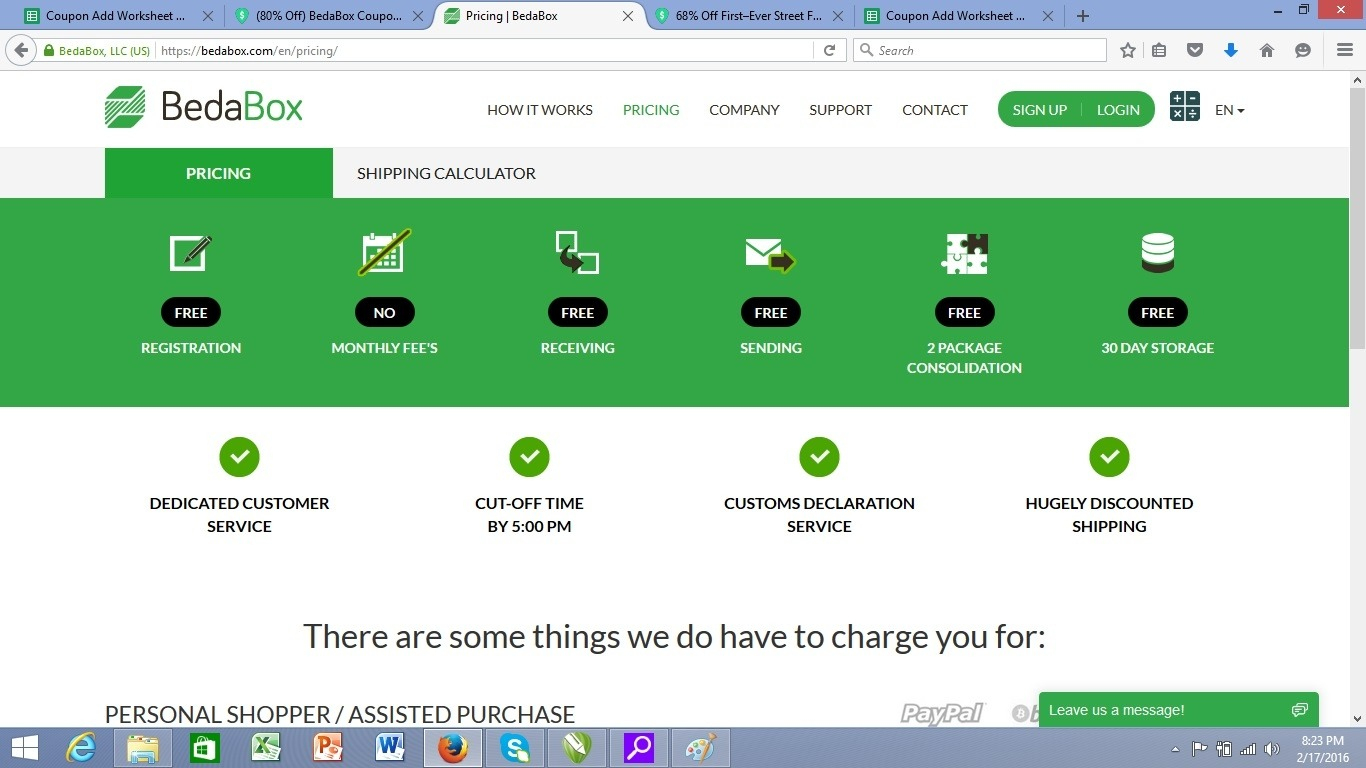Select the green PRICING tab
This screenshot has width=1366, height=768.
(218, 173)
